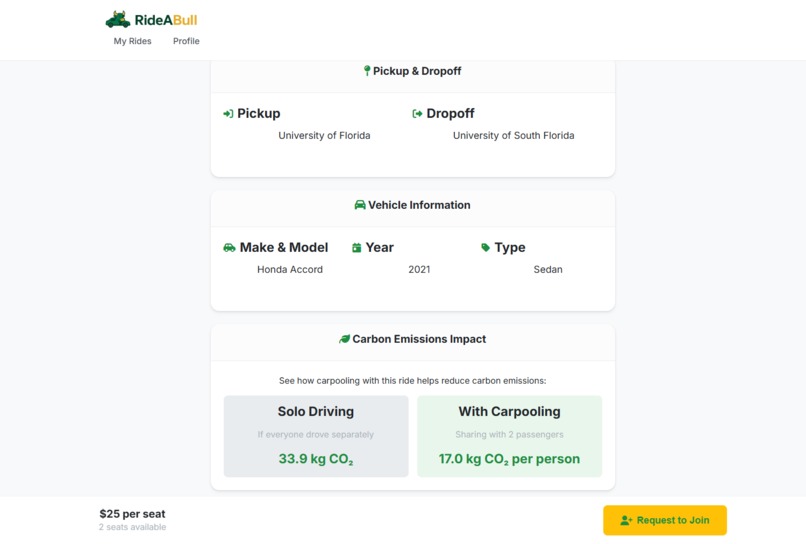Click the University of Florida pickup location
806x544 pixels.
[x=324, y=135]
